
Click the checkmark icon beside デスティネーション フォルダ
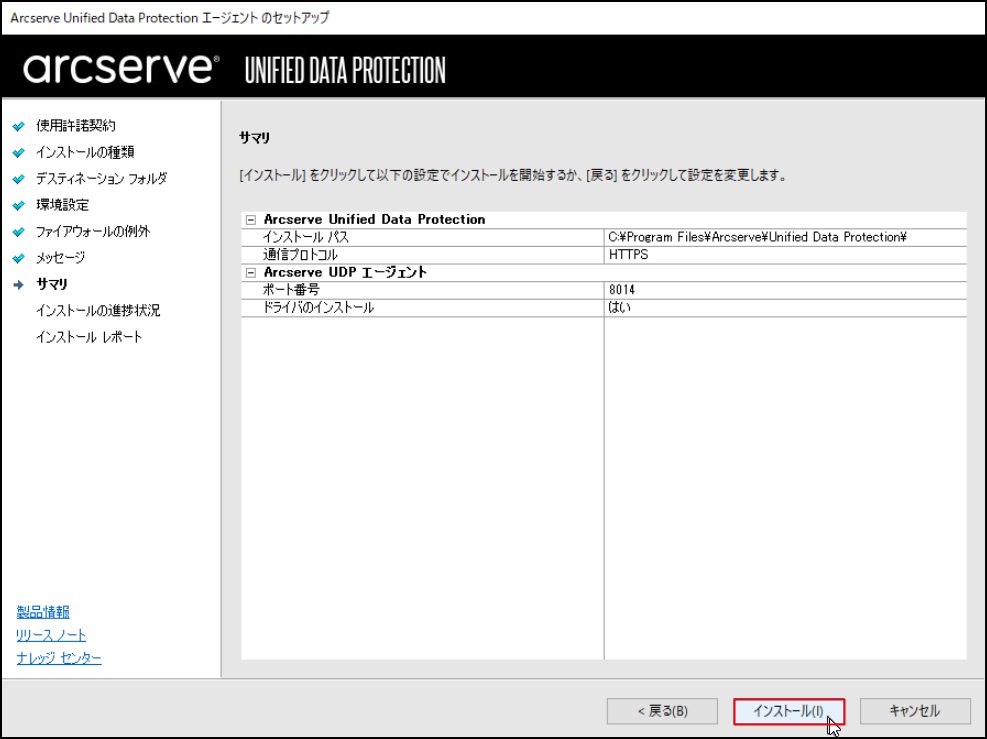(17, 179)
